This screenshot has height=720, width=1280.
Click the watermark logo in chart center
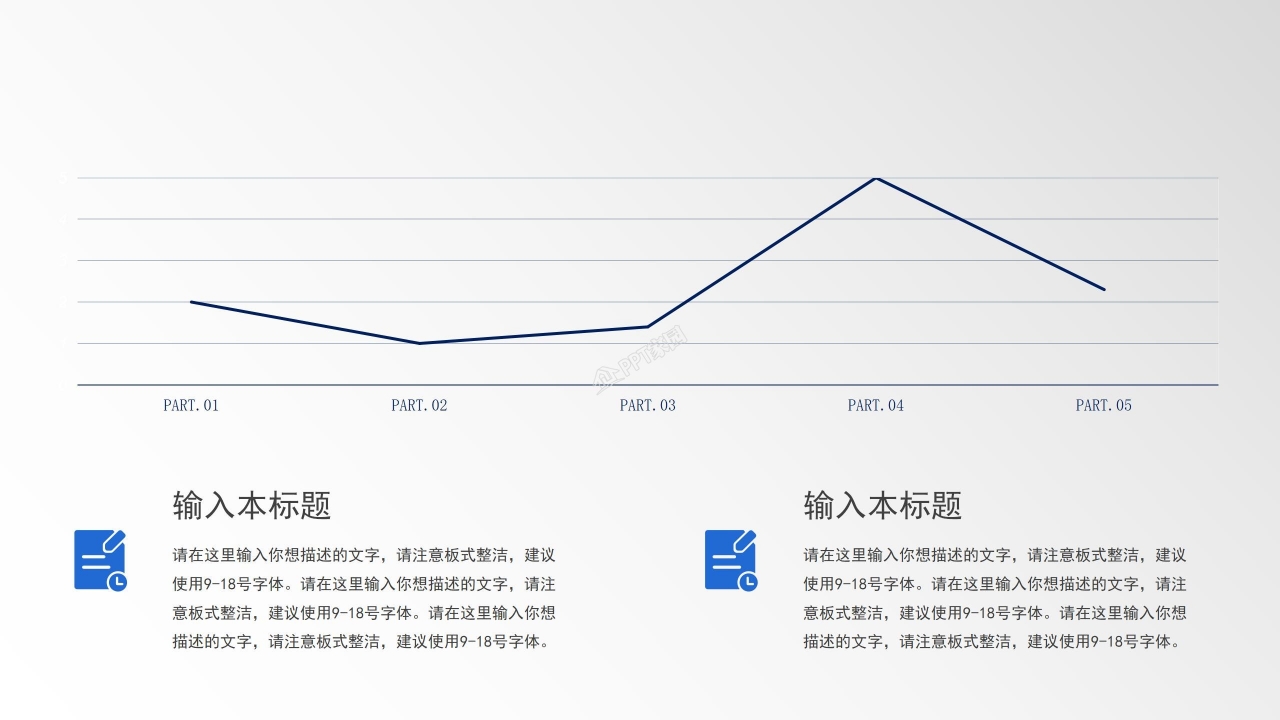[x=641, y=359]
